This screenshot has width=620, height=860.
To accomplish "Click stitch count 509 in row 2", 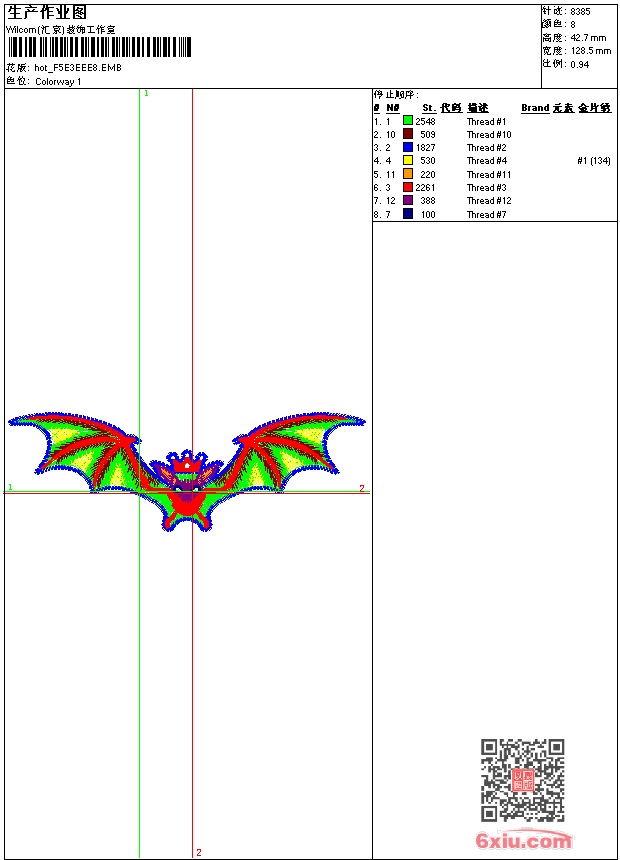I will coord(428,134).
